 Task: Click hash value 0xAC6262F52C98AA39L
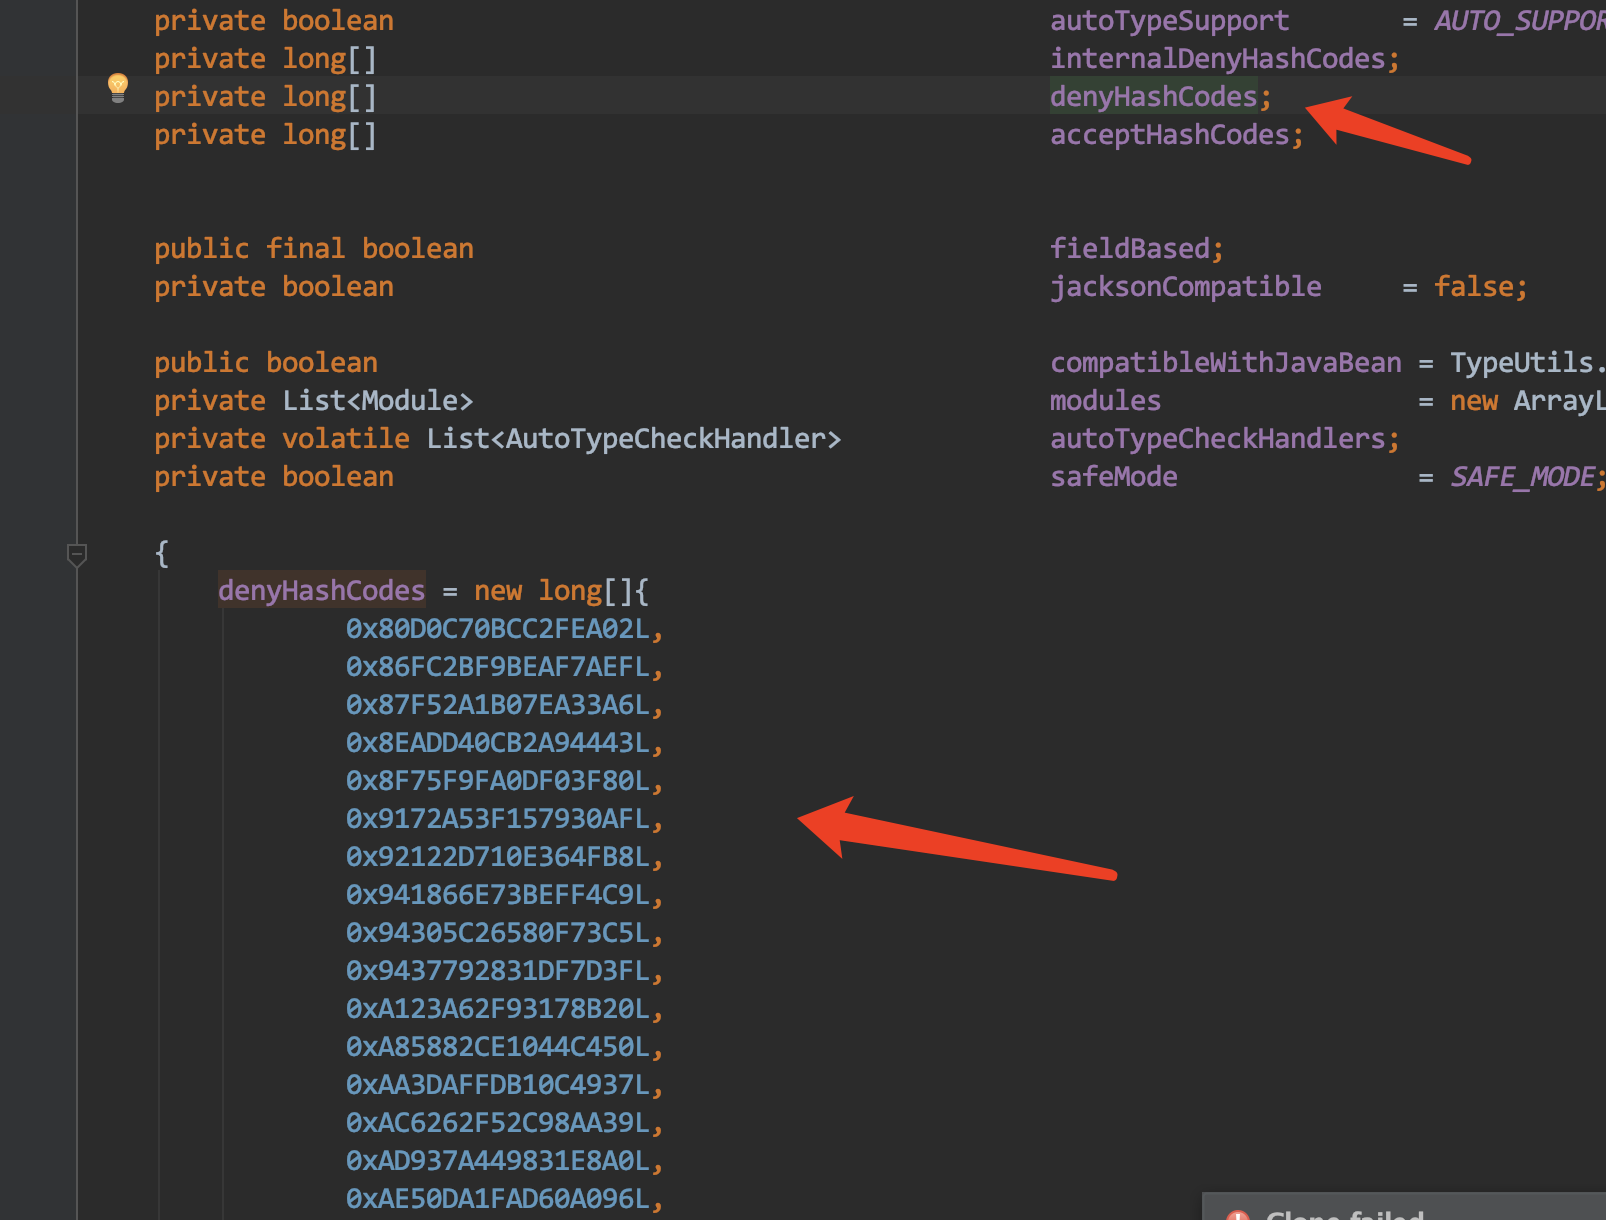click(x=497, y=1123)
